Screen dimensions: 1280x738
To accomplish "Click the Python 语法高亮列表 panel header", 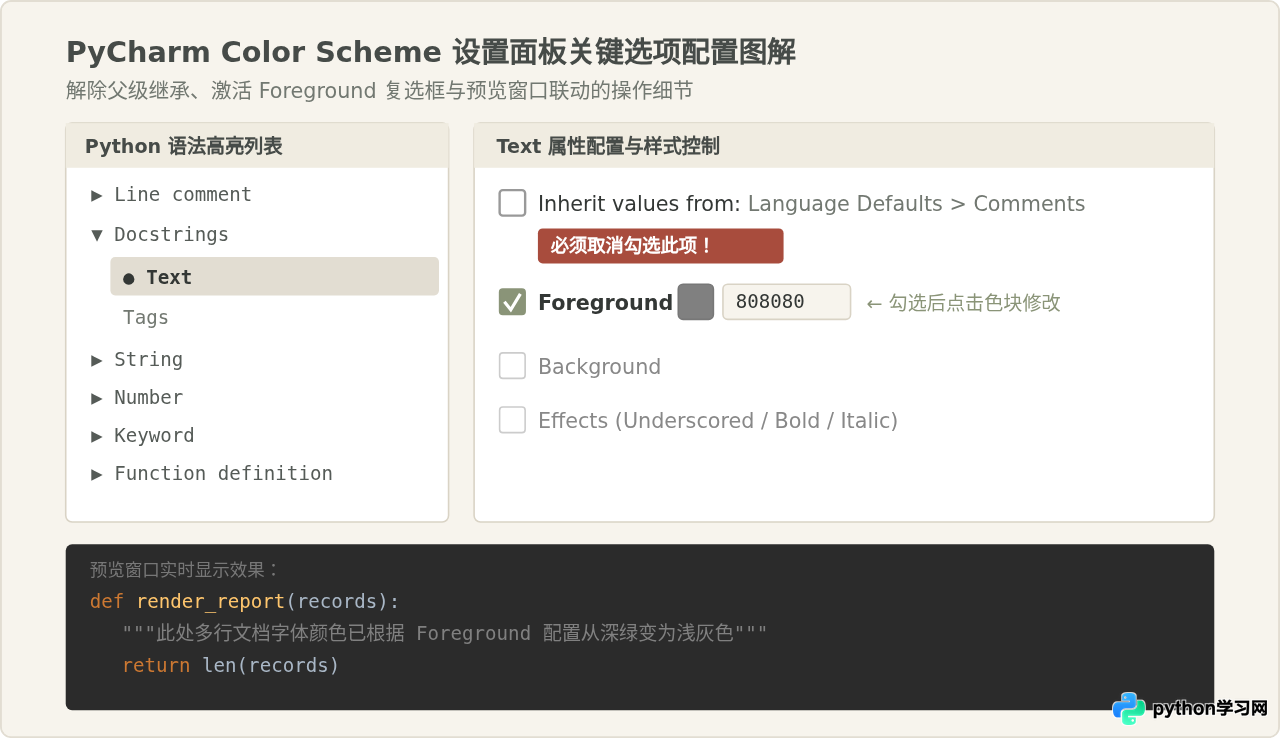I will point(257,146).
